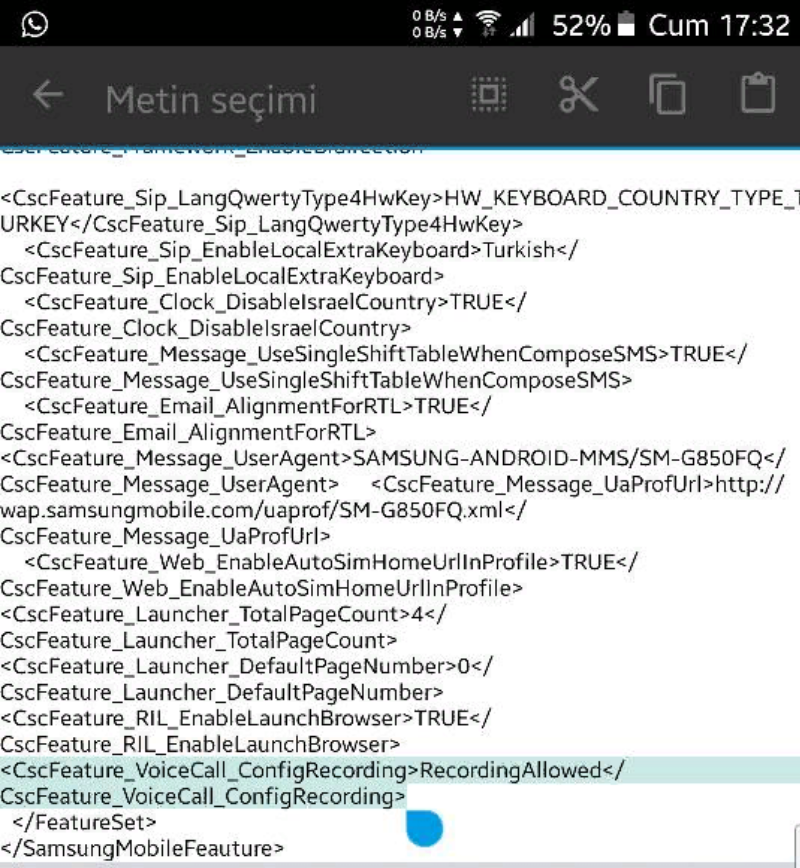Tap the CscFeature_Clock_DisableIsraelCountry TRUE line

coord(275,302)
